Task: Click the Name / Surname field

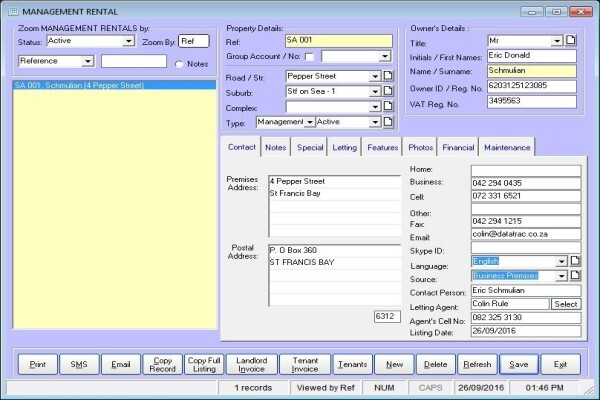Action: [532, 71]
